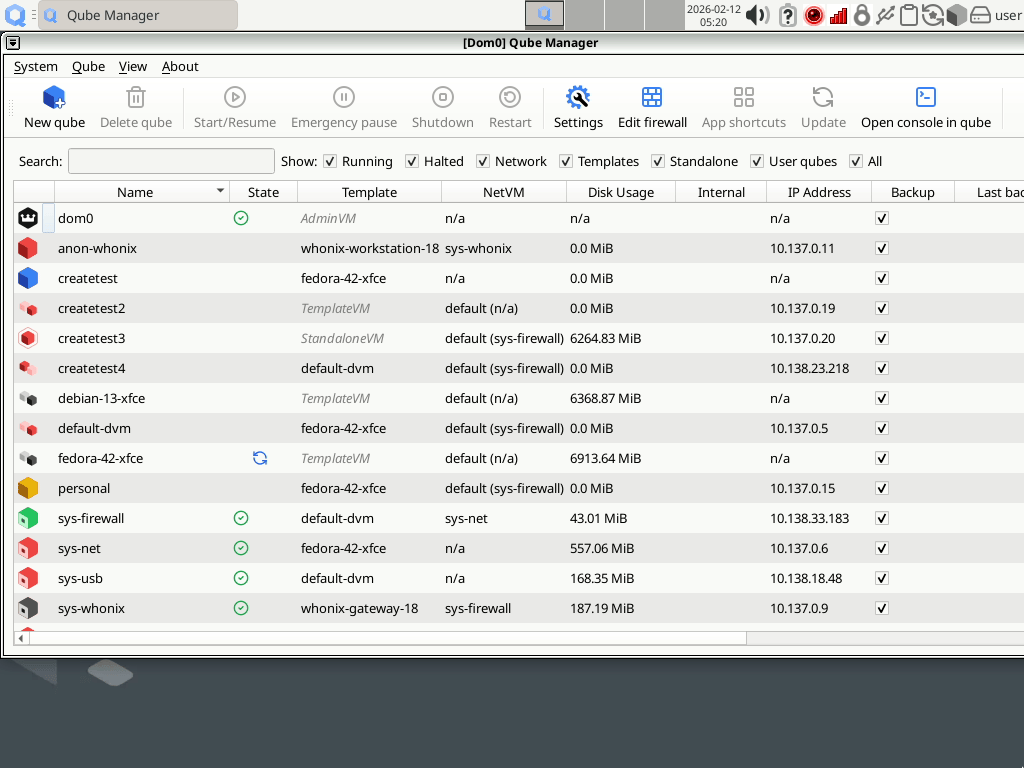Toggle the All filter checkbox

coord(856,161)
